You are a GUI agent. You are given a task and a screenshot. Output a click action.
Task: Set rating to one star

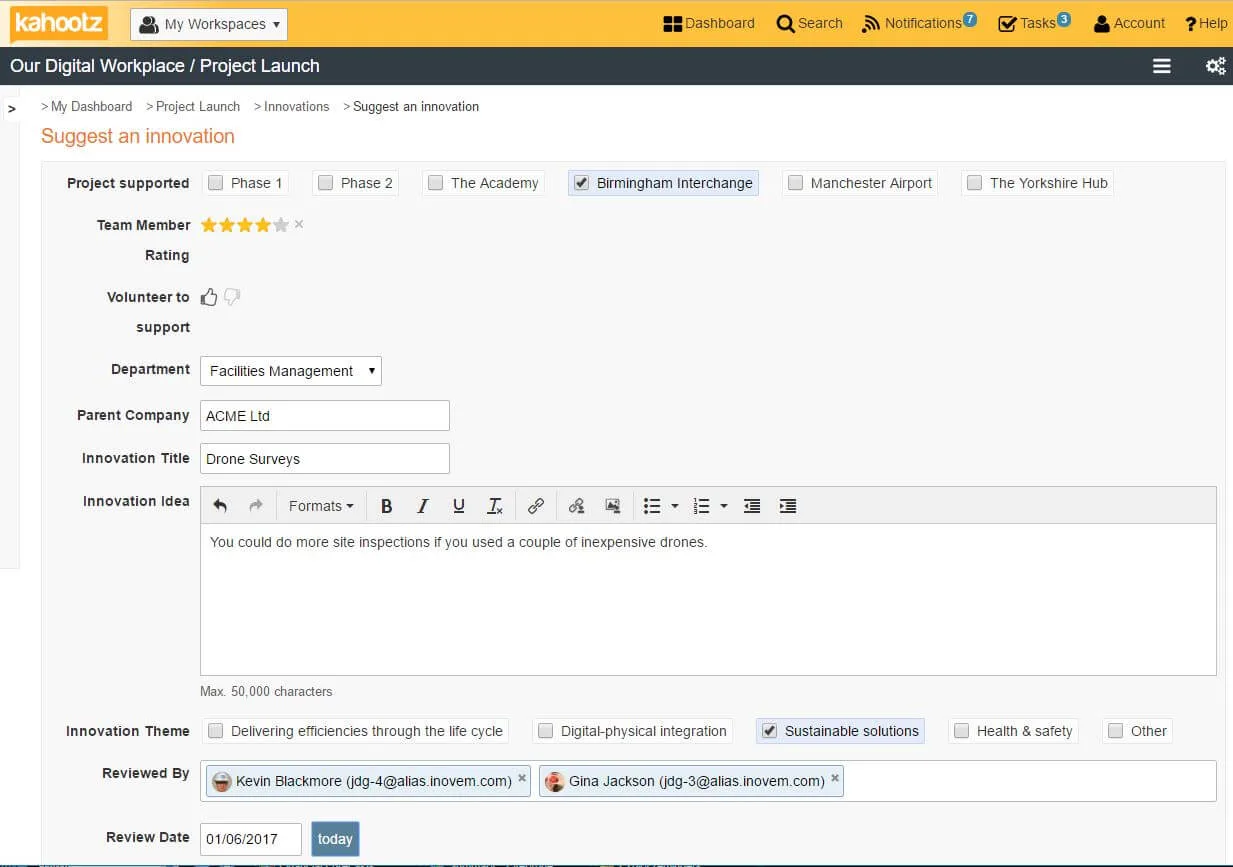coord(209,225)
